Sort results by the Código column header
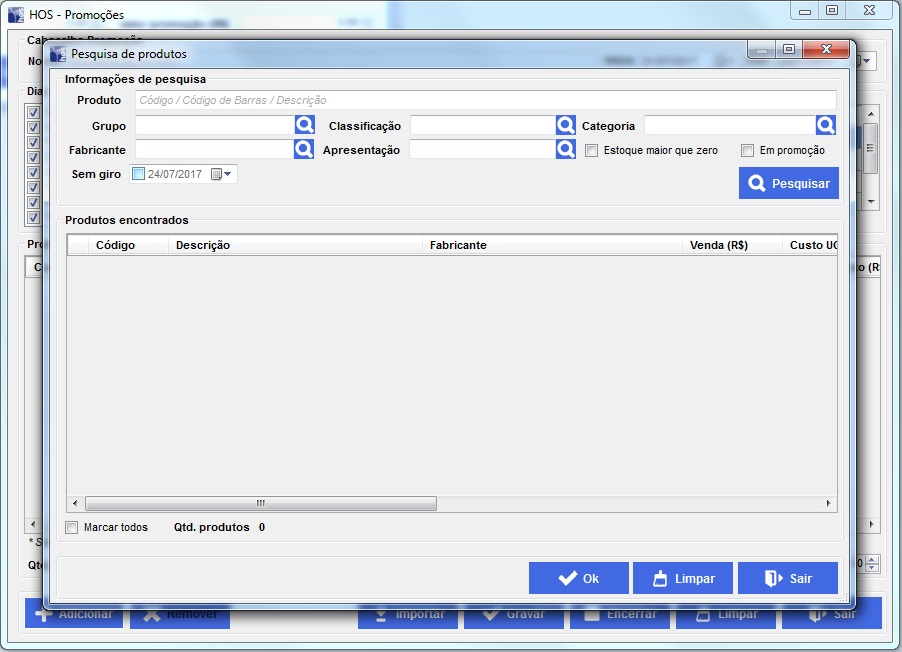The height and width of the screenshot is (652, 902). tap(115, 245)
